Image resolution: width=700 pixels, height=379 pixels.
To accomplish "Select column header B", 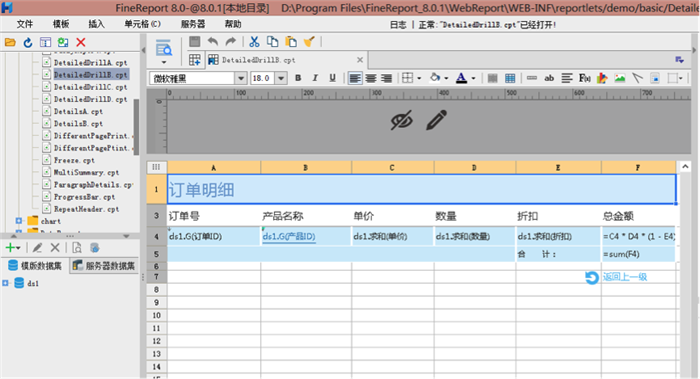I will (x=305, y=167).
